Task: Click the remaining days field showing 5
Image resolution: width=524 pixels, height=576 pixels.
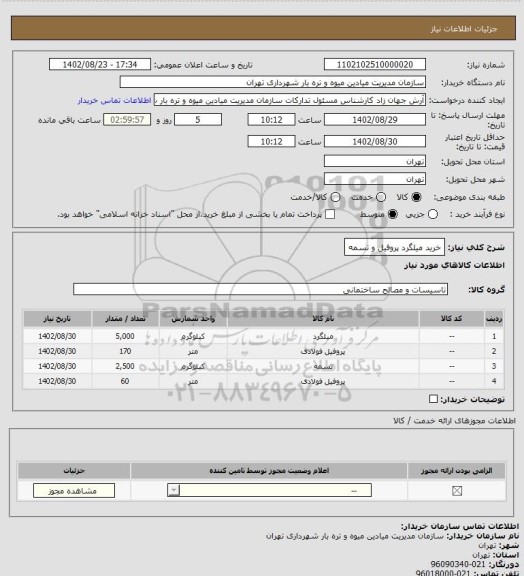Action: click(x=198, y=120)
